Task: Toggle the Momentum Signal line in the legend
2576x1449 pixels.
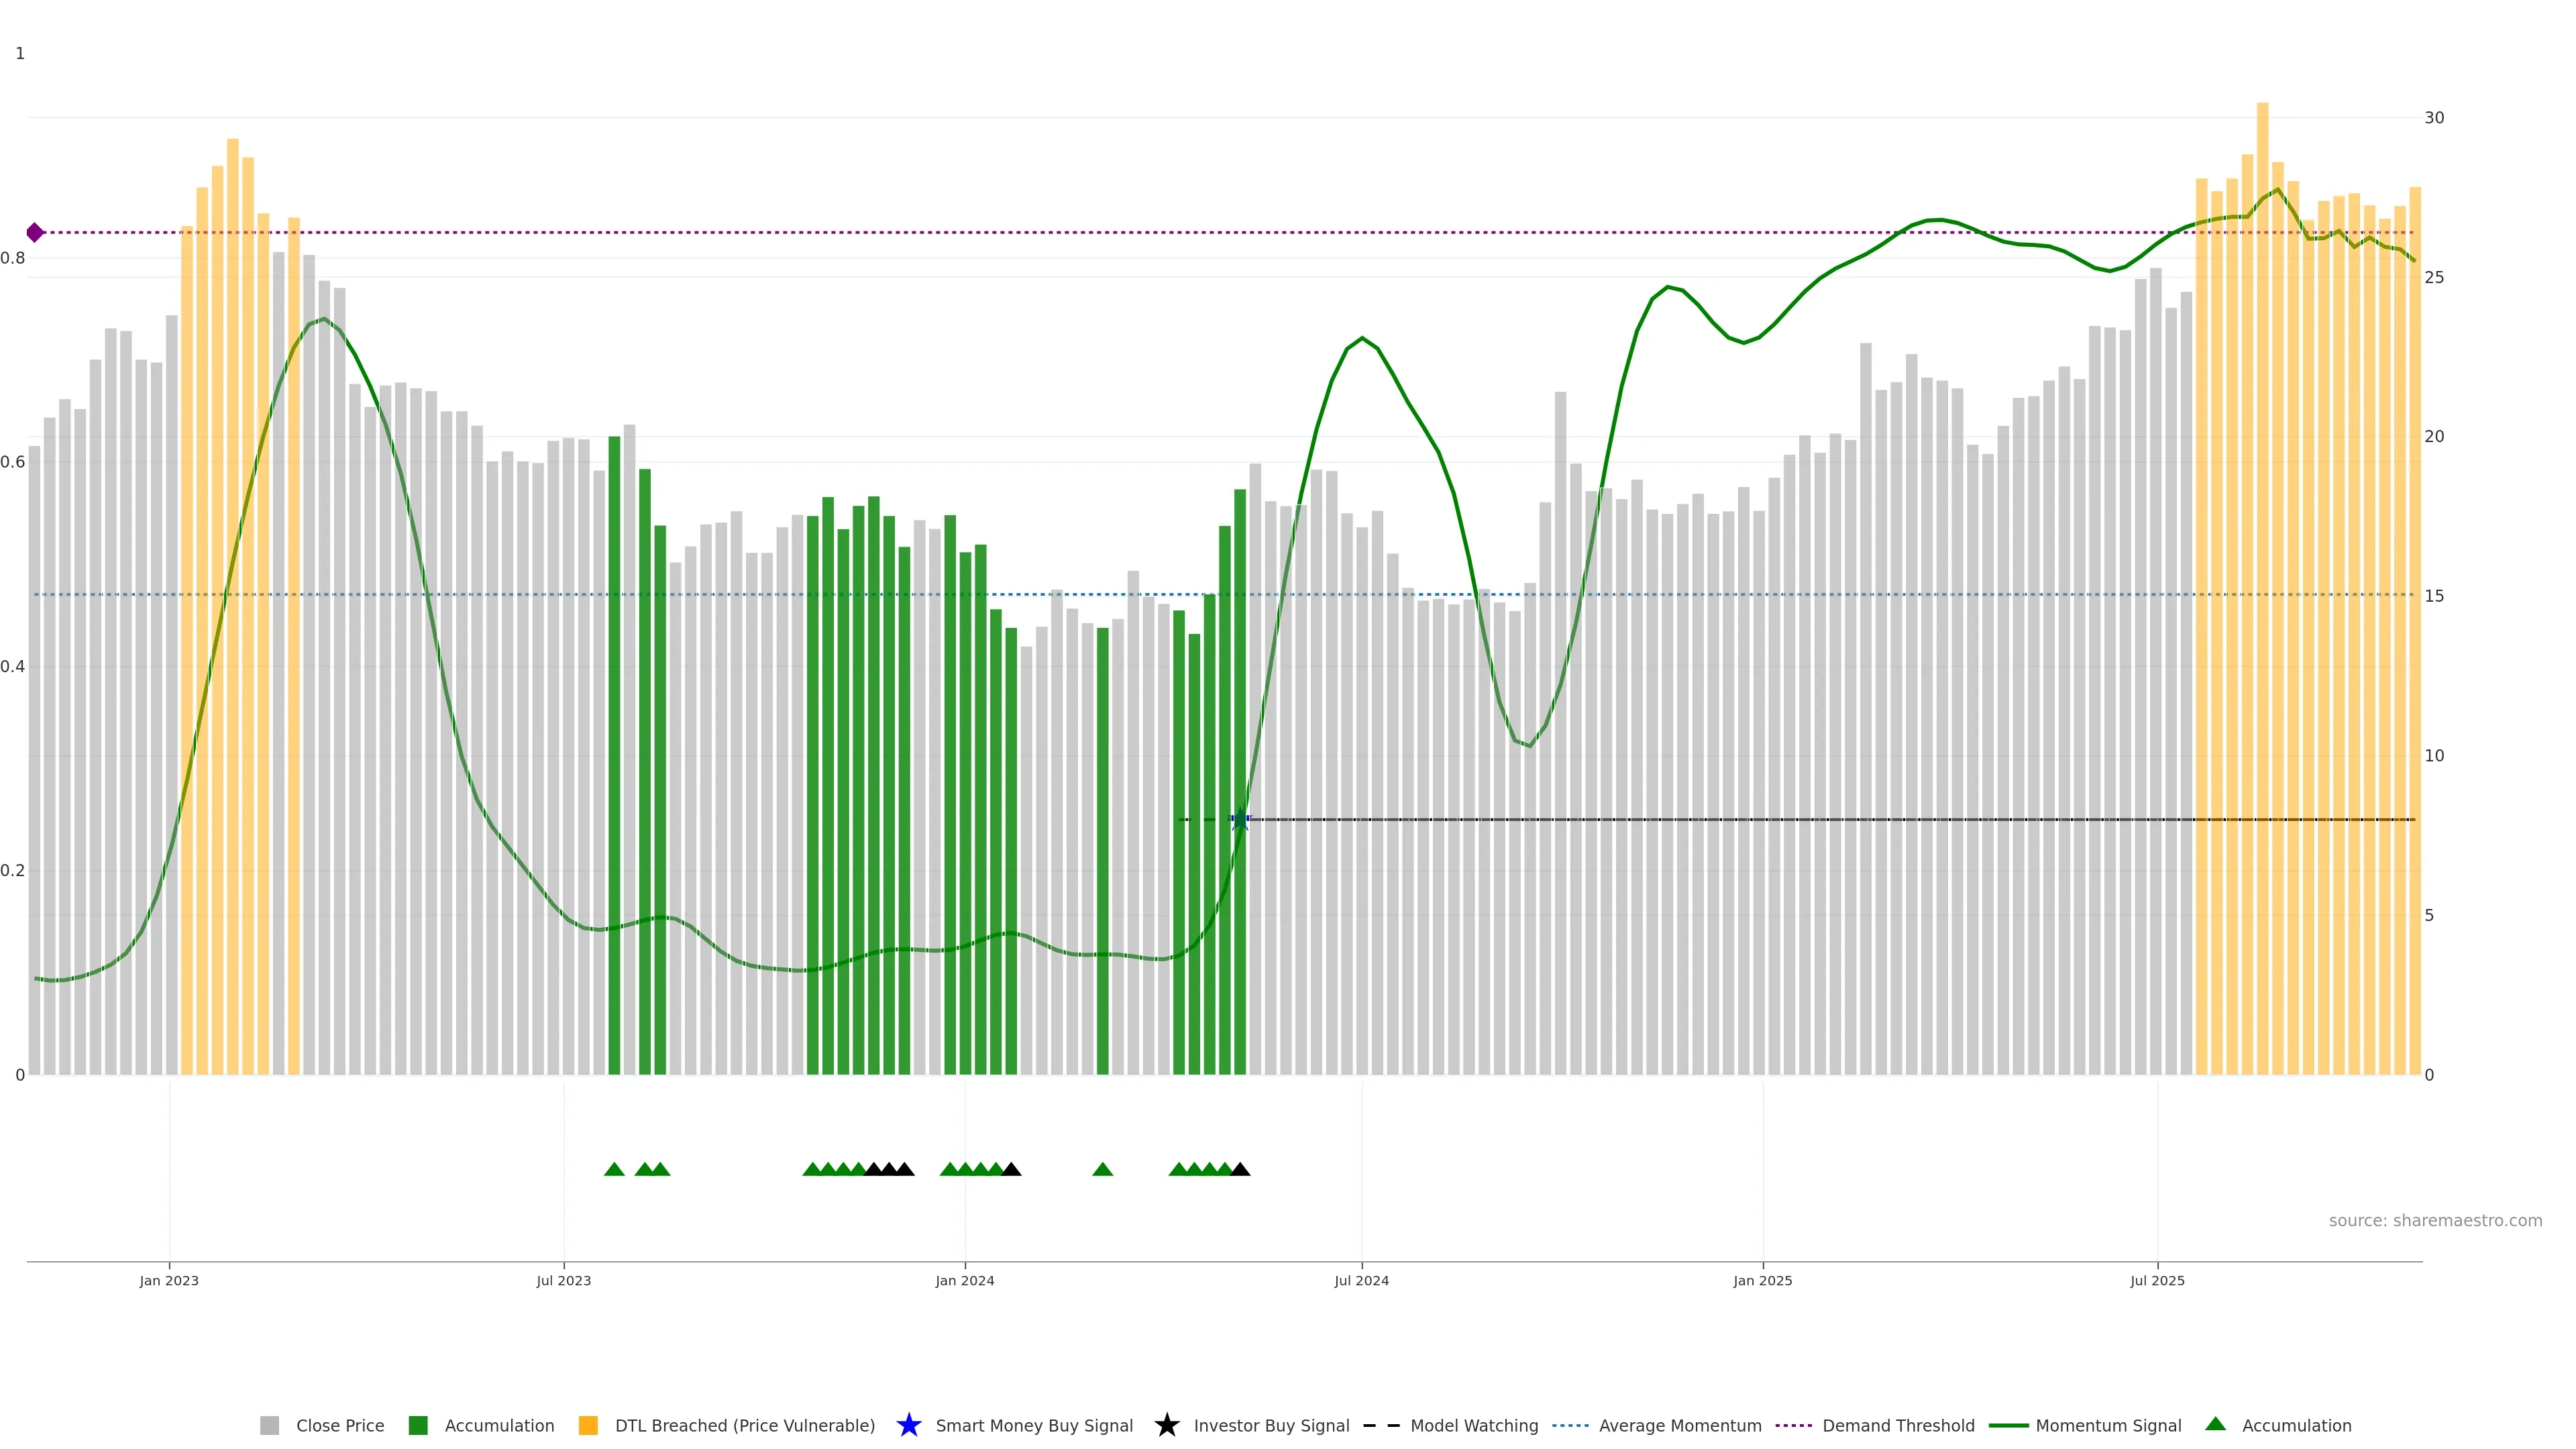Action: pyautogui.click(x=2108, y=1426)
